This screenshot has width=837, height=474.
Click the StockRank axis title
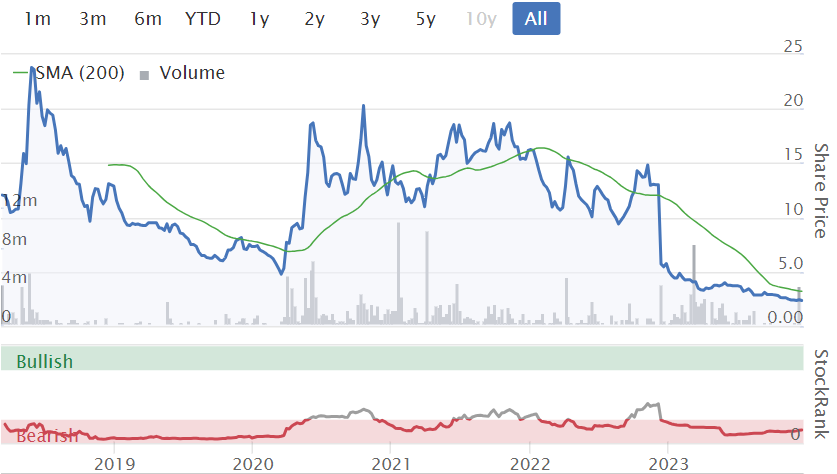click(x=820, y=394)
